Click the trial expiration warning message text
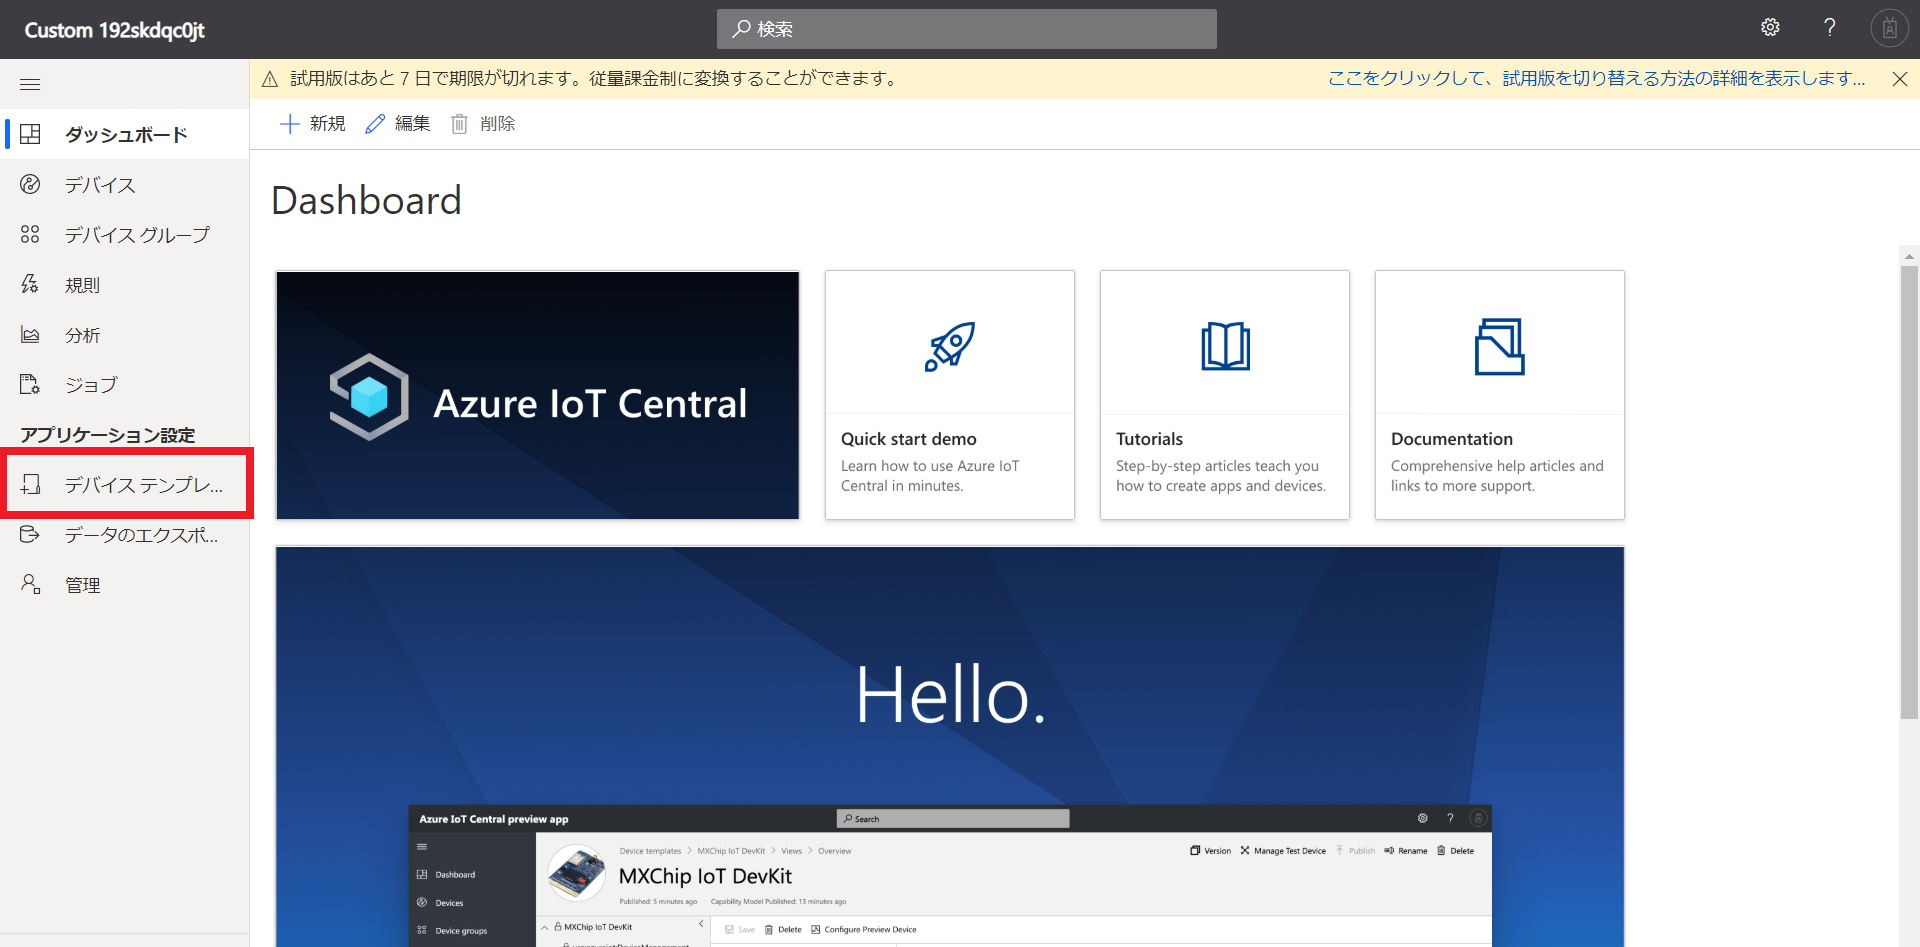 595,79
